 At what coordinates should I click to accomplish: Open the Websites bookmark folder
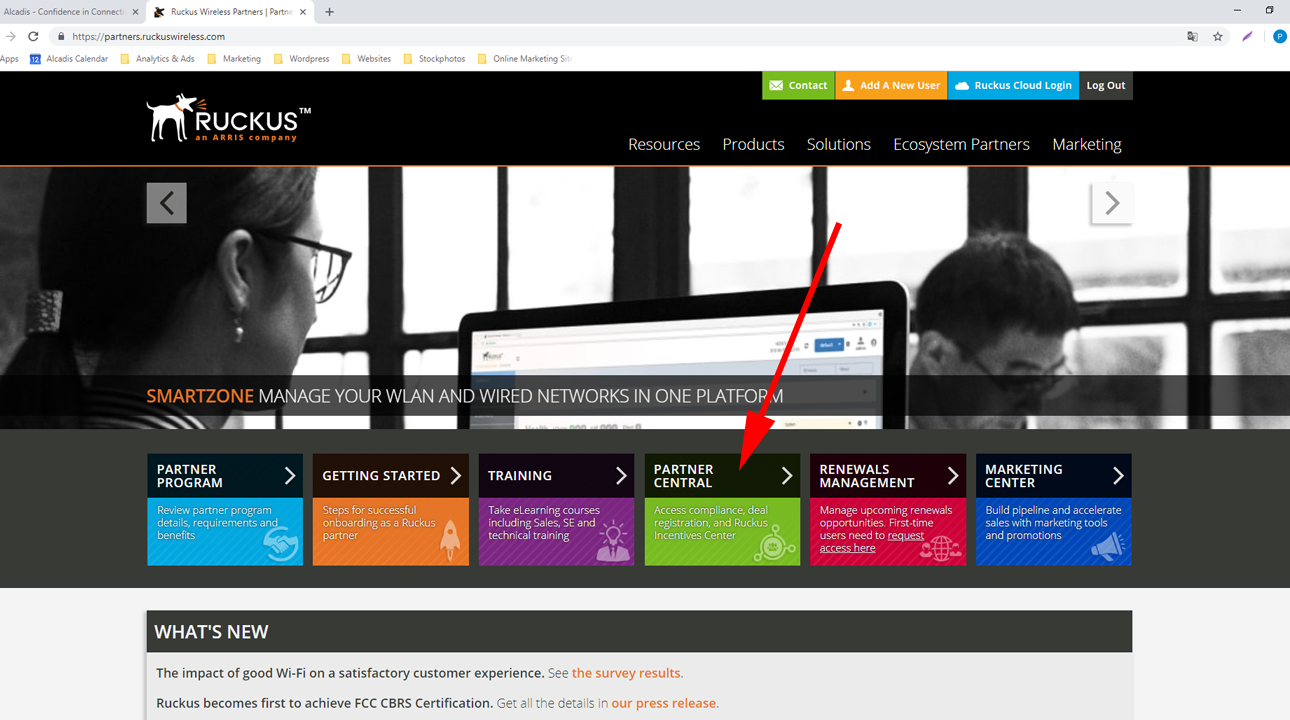coord(366,59)
